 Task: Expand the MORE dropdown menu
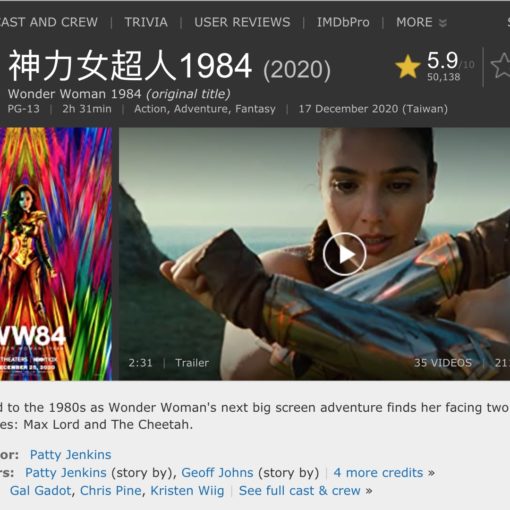coord(421,22)
